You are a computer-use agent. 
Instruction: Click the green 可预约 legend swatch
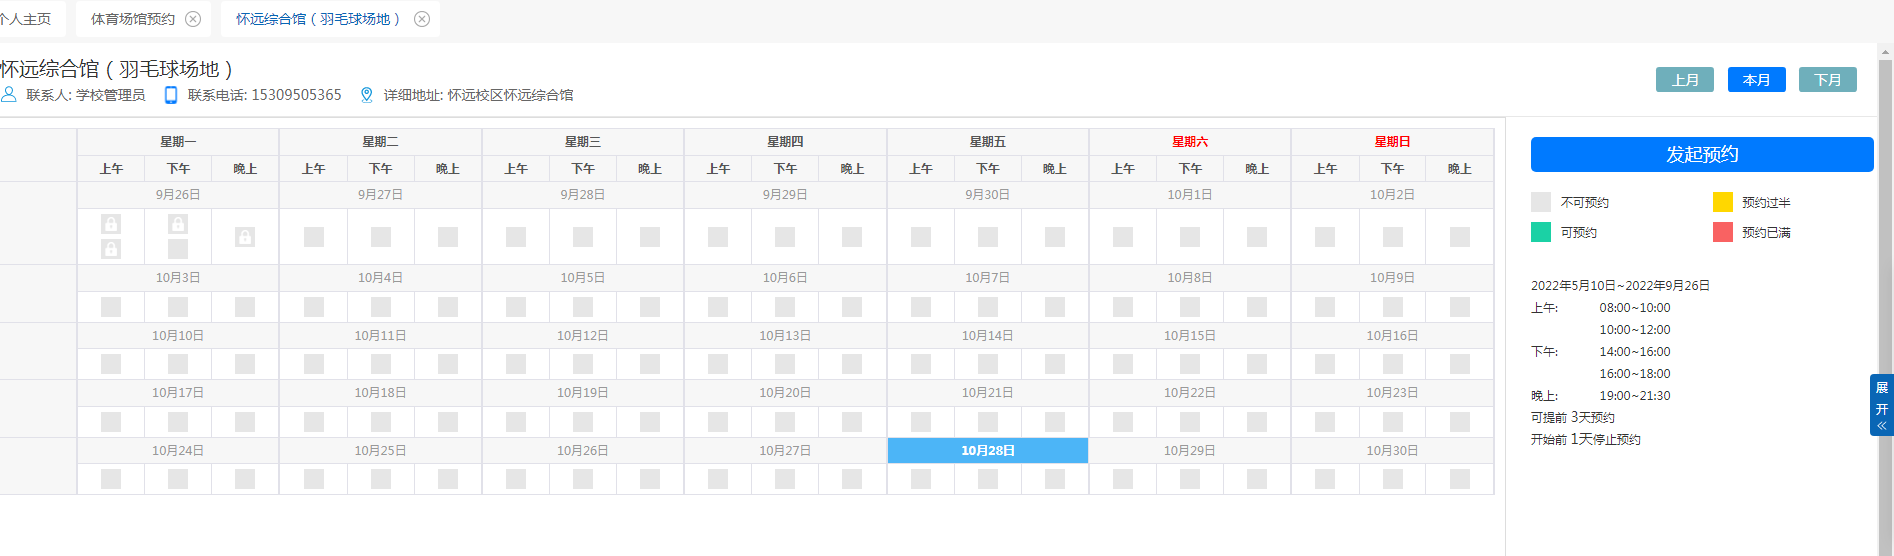point(1541,232)
